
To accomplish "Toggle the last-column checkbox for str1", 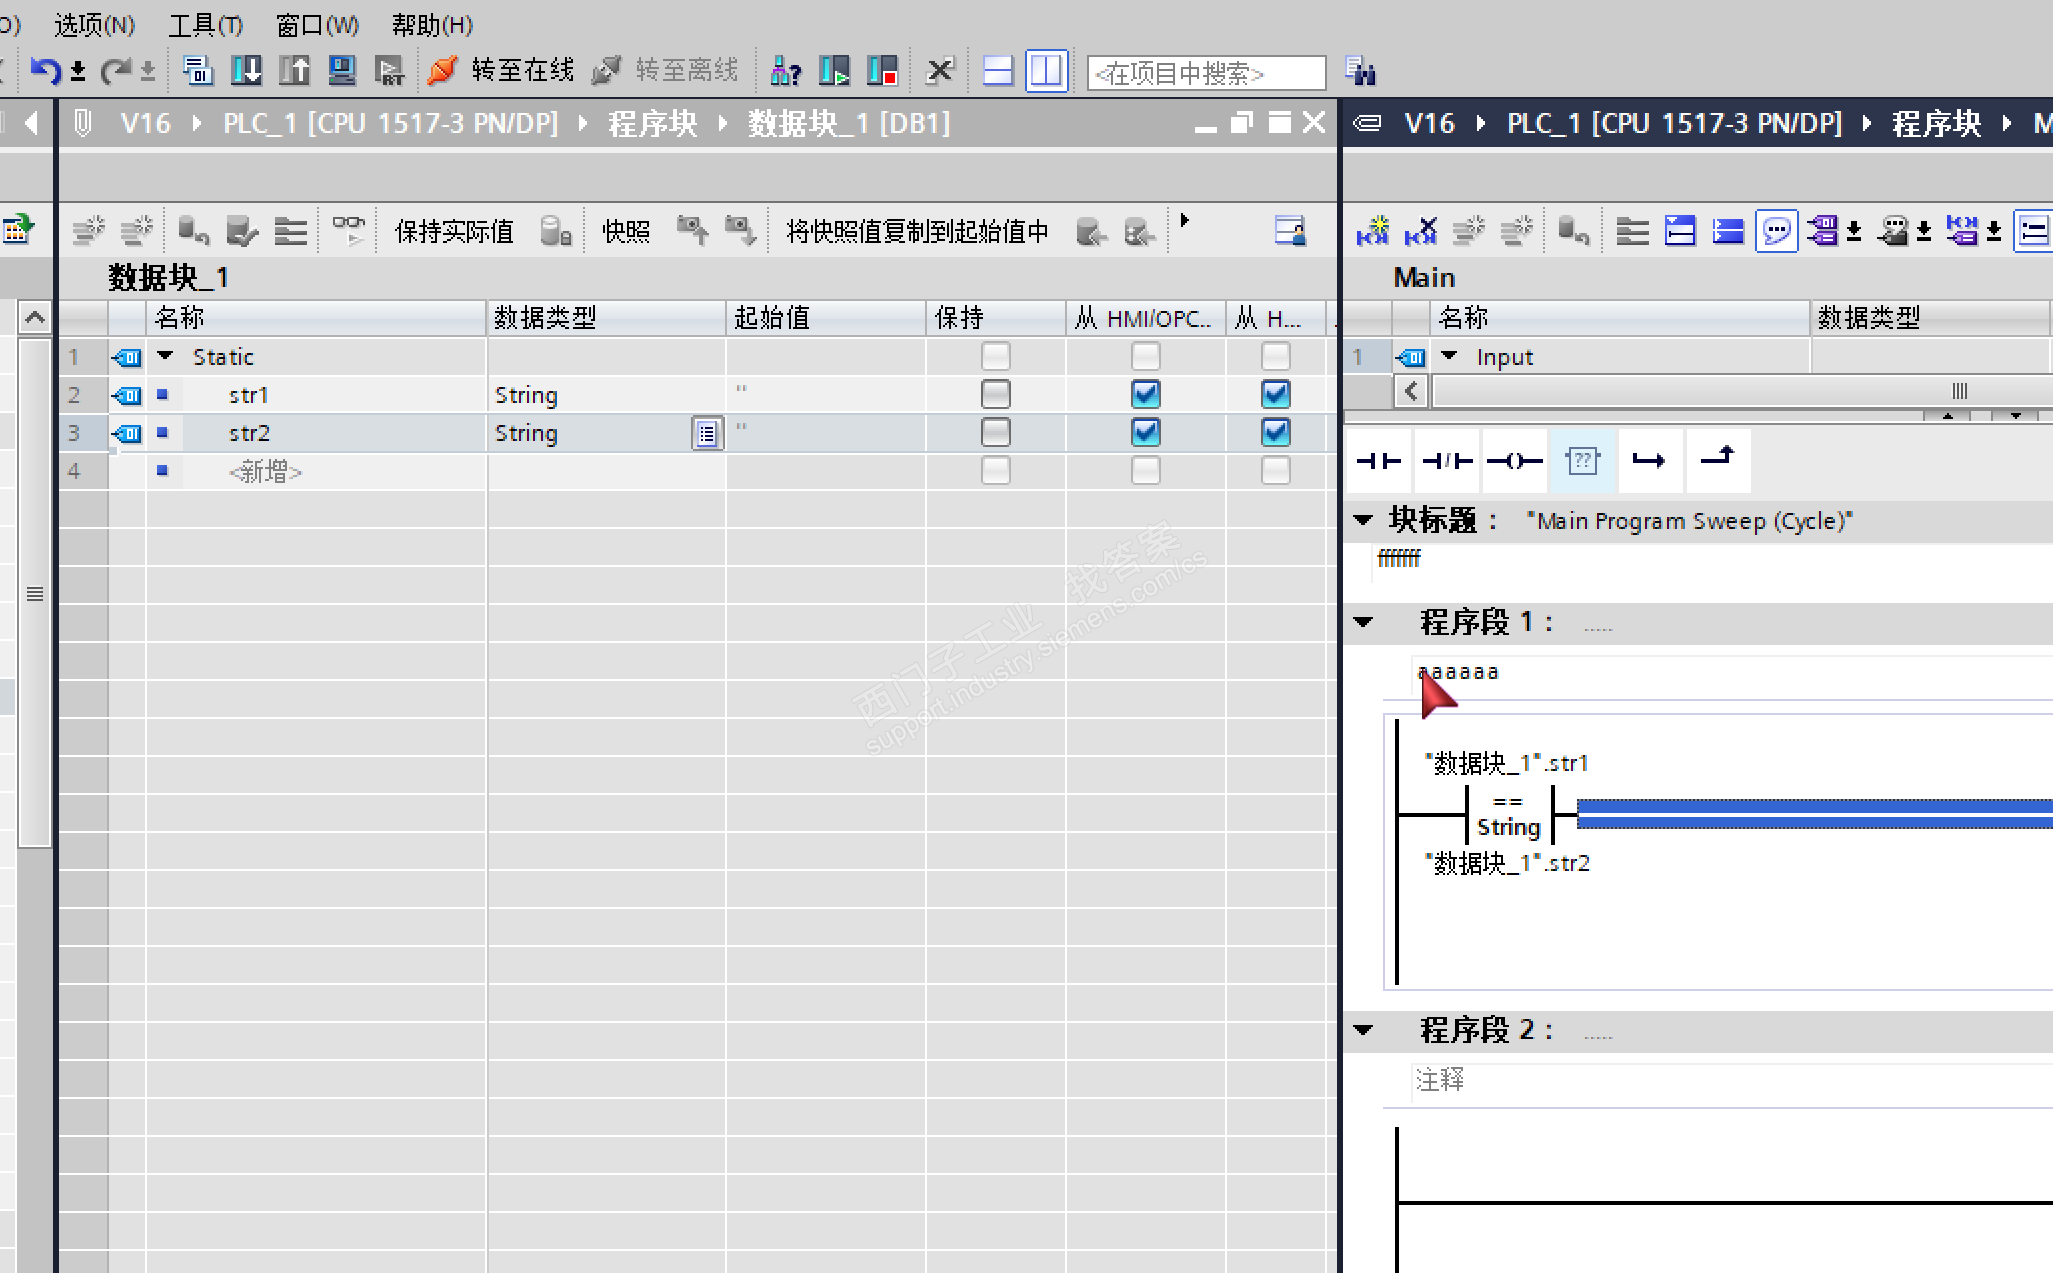I will click(1275, 394).
